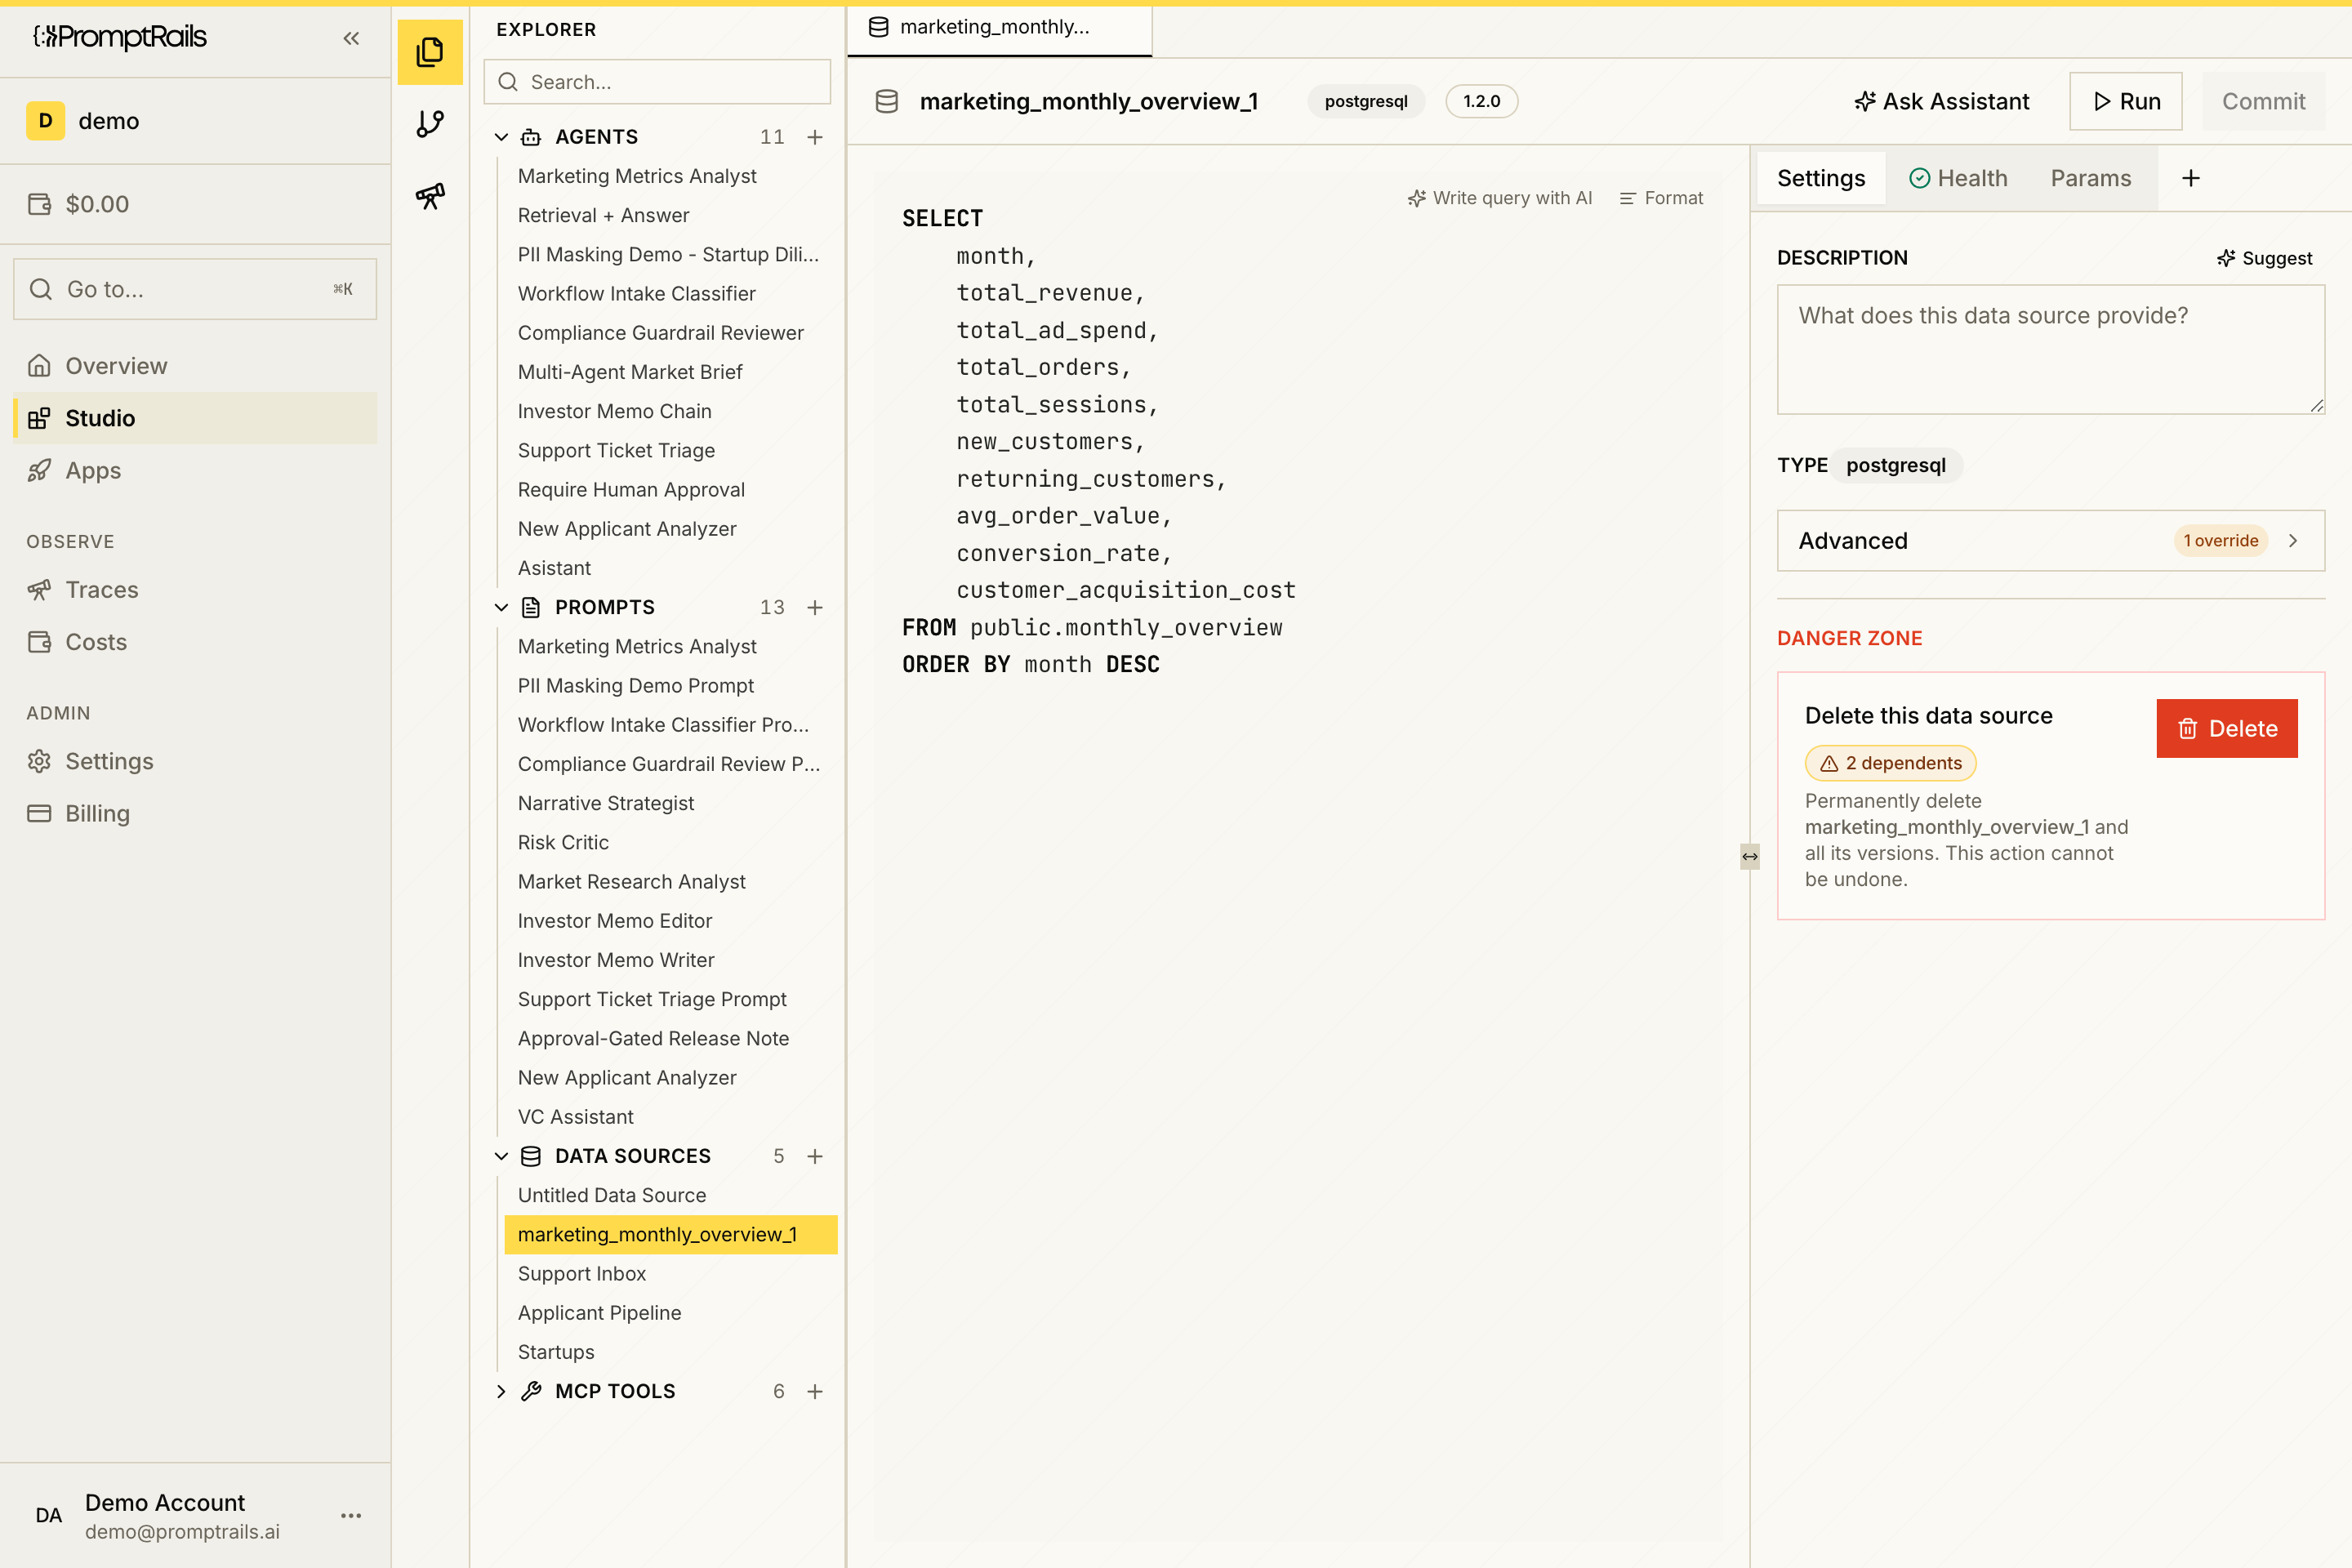This screenshot has height=1568, width=2352.
Task: Add a new MCP tool with plus icon
Action: pos(815,1391)
